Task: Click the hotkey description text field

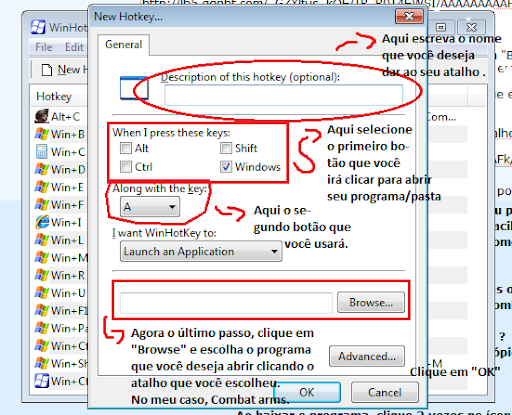Action: pos(283,95)
